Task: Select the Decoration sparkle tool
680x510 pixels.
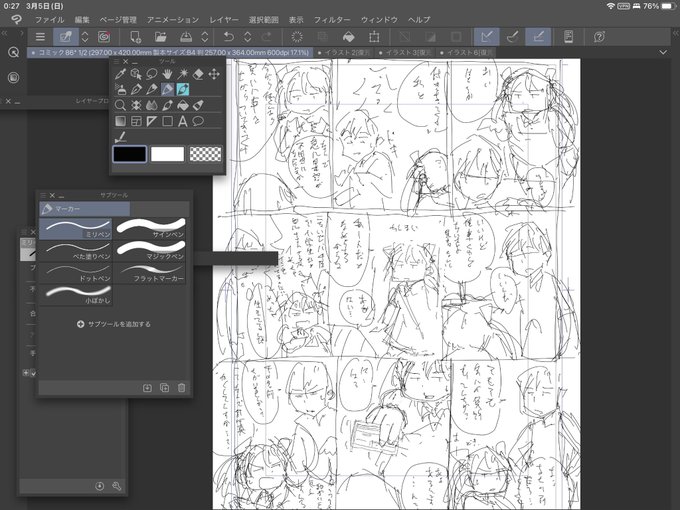Action: [136, 105]
